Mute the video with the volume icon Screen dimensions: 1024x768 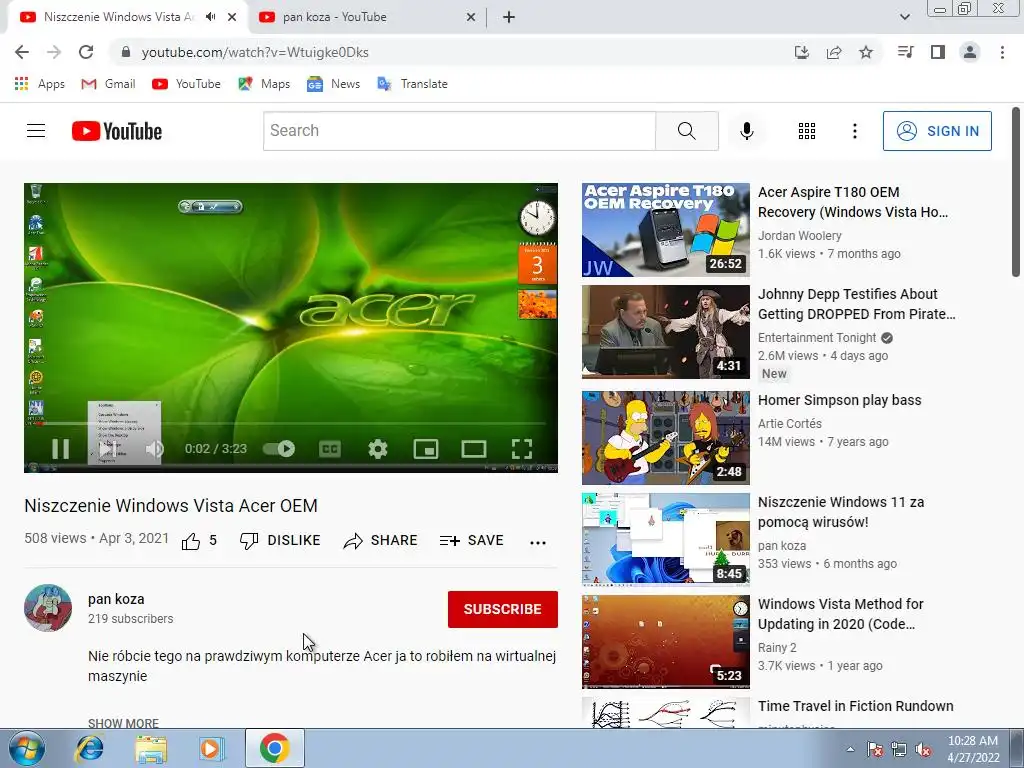click(x=155, y=449)
